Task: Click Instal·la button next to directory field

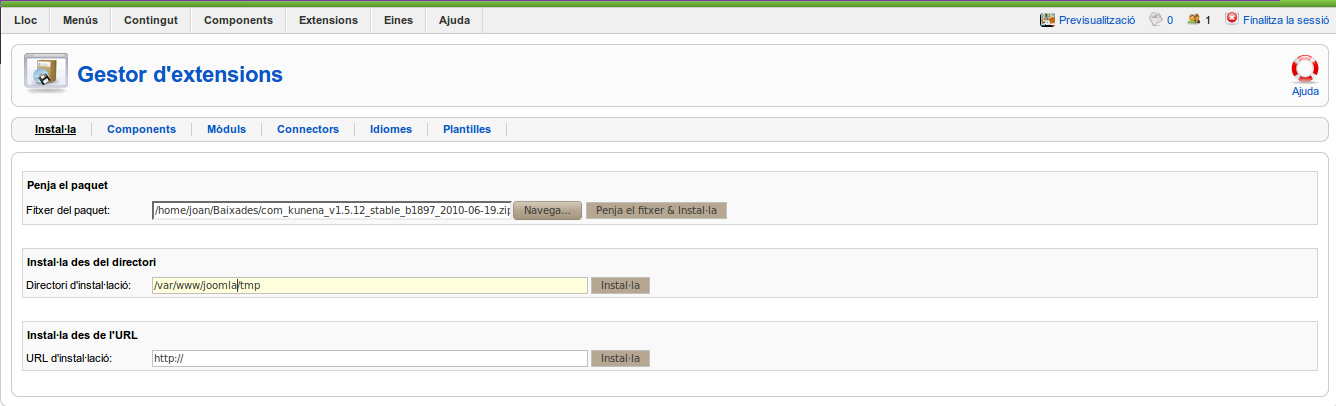Action: [620, 285]
